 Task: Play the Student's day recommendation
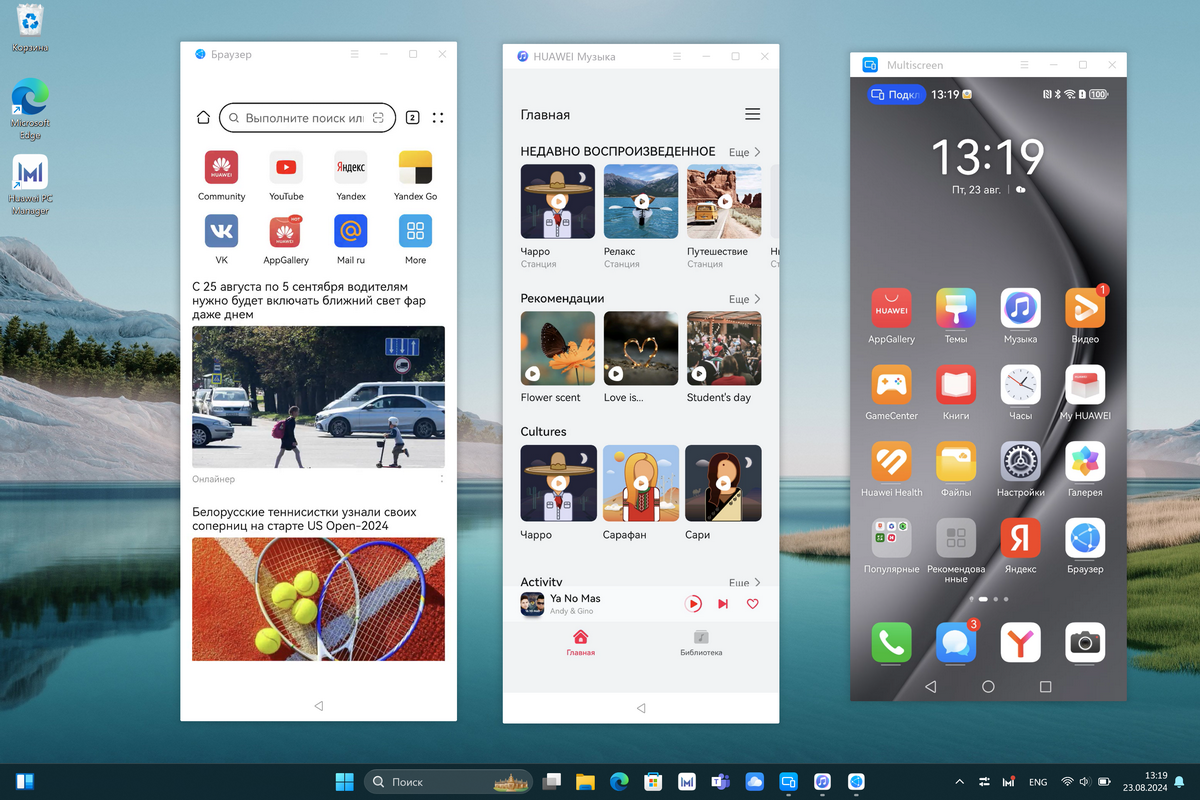pyautogui.click(x=724, y=348)
